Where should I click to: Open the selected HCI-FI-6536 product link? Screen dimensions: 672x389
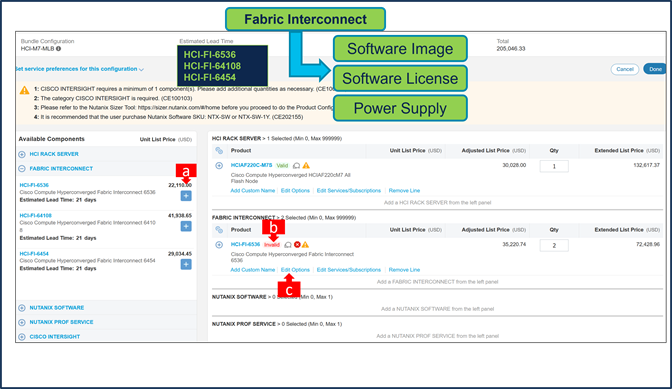tap(245, 244)
